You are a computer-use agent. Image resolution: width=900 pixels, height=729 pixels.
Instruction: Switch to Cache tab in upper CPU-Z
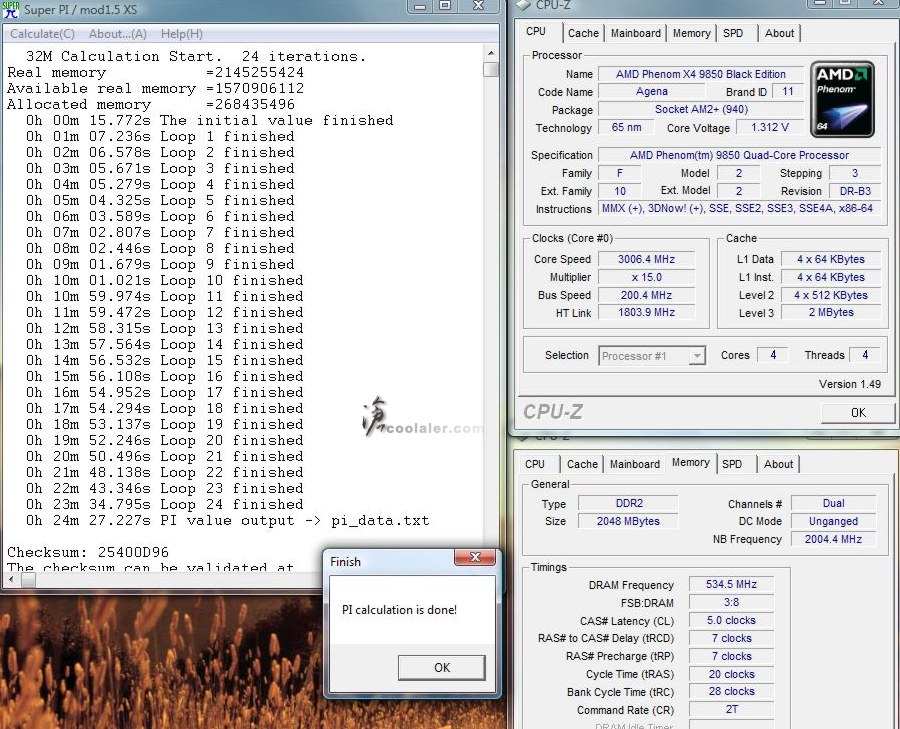pyautogui.click(x=583, y=33)
